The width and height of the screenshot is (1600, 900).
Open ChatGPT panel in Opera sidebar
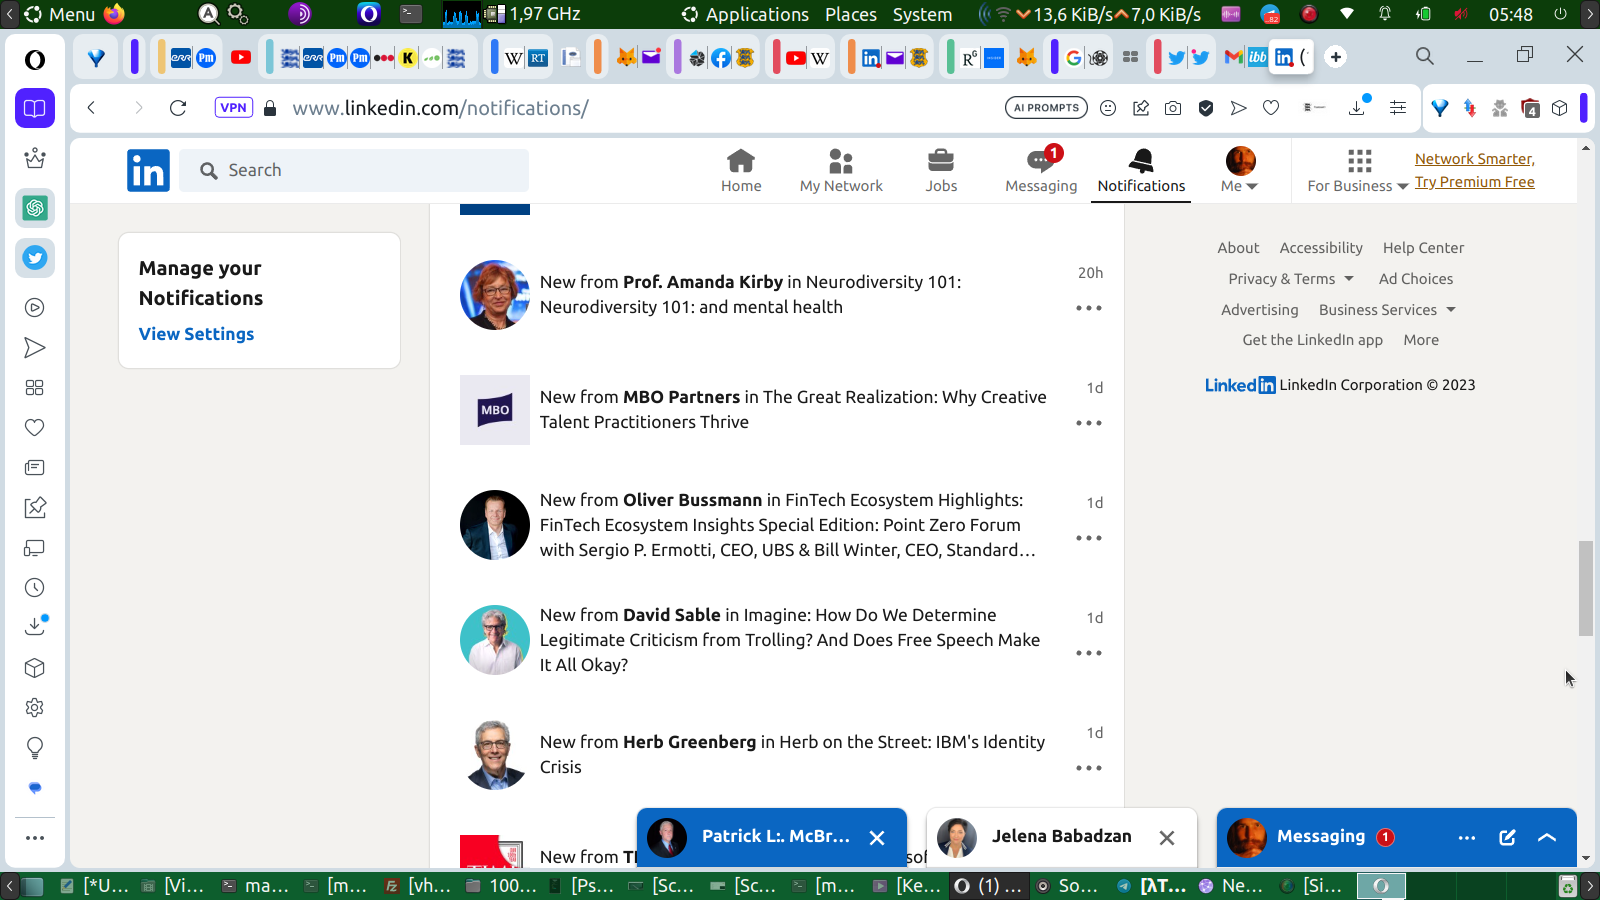[35, 208]
